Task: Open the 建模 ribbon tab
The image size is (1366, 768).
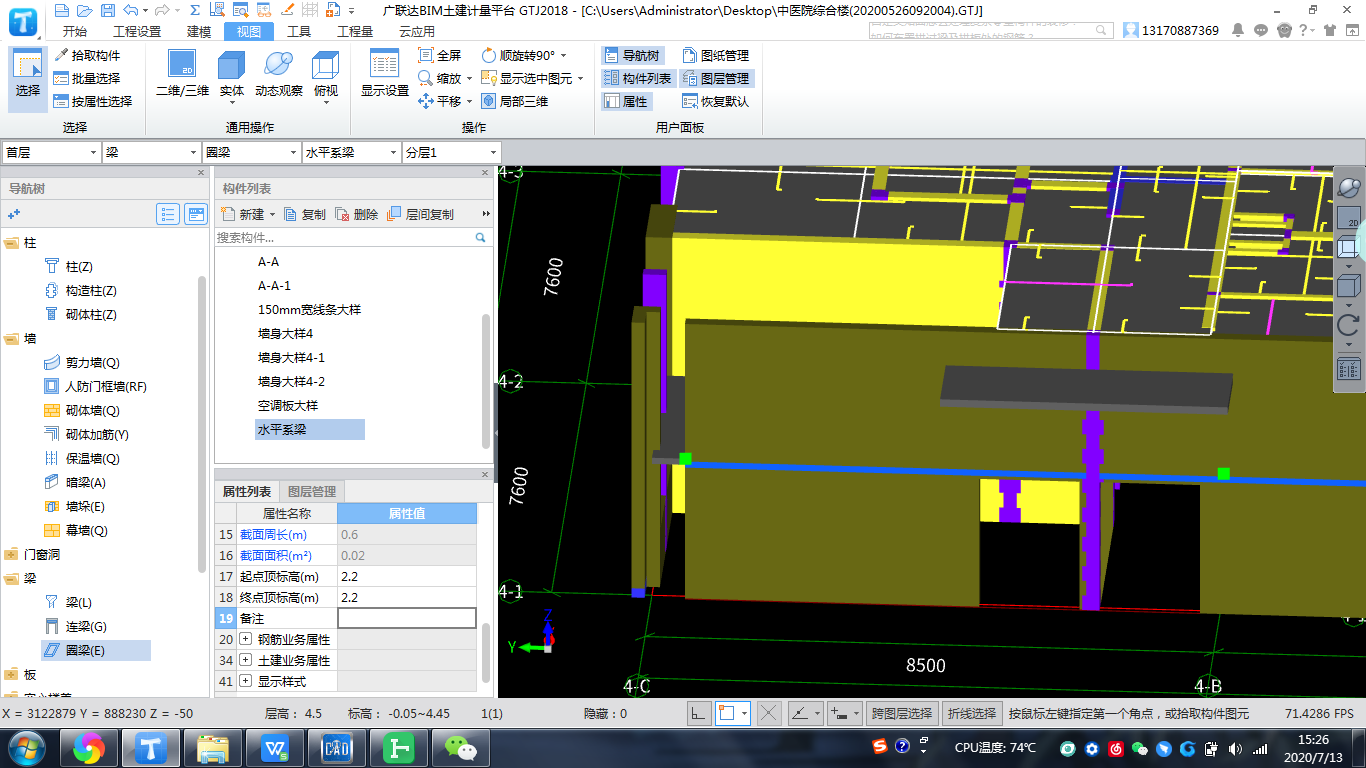Action: click(x=199, y=31)
